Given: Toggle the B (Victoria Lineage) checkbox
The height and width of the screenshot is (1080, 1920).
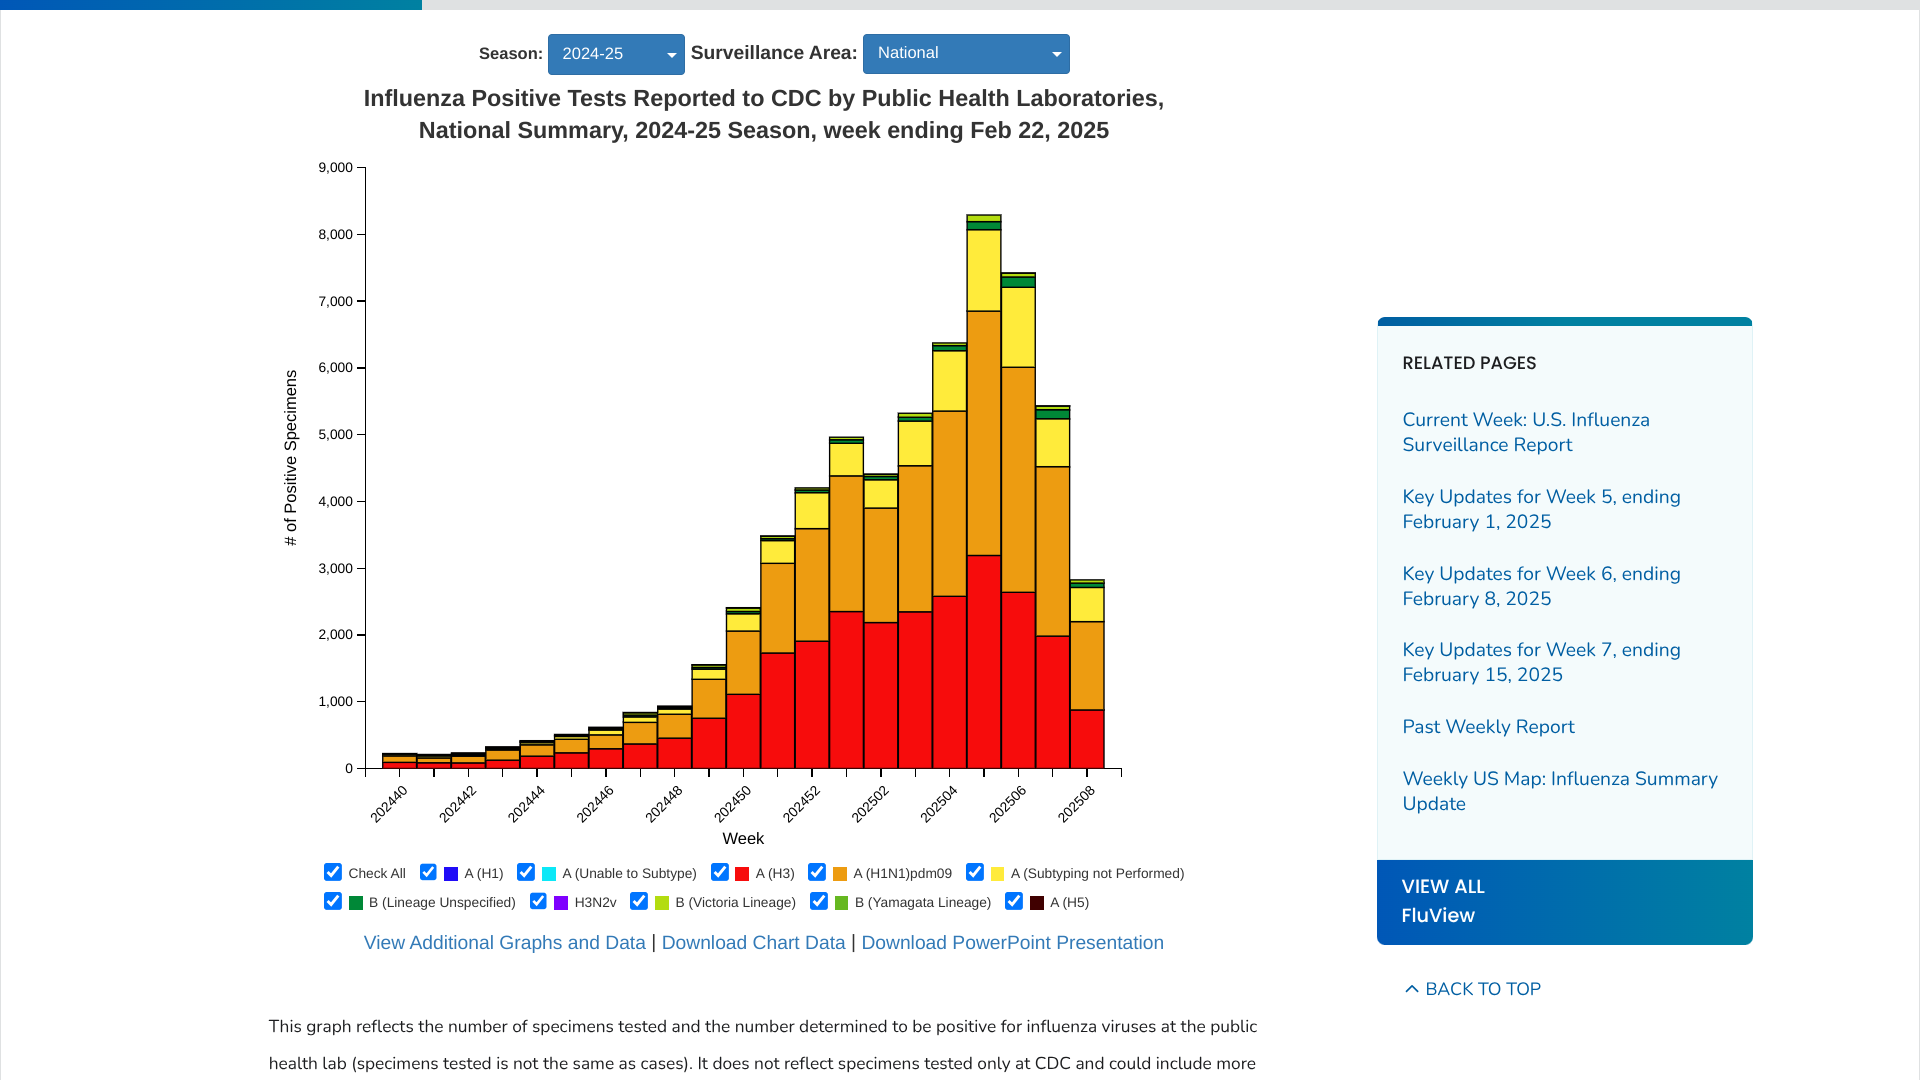Looking at the screenshot, I should pyautogui.click(x=639, y=901).
